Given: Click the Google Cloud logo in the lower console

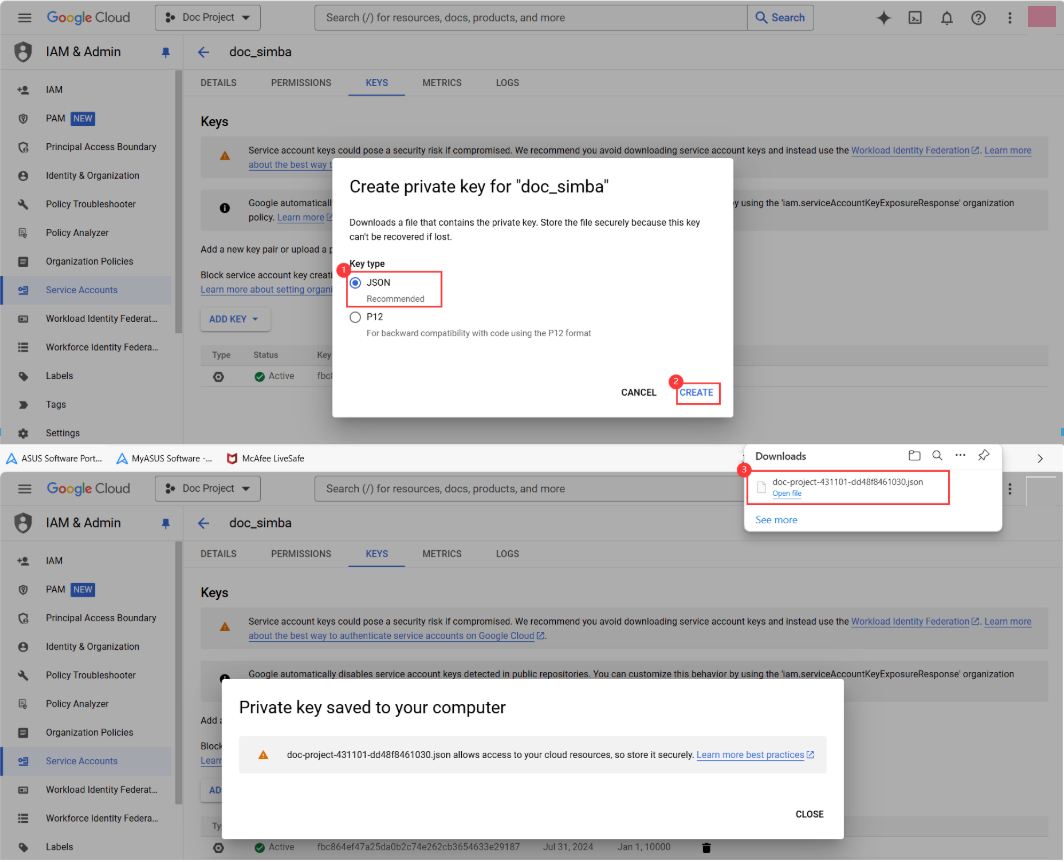Looking at the screenshot, I should 88,489.
